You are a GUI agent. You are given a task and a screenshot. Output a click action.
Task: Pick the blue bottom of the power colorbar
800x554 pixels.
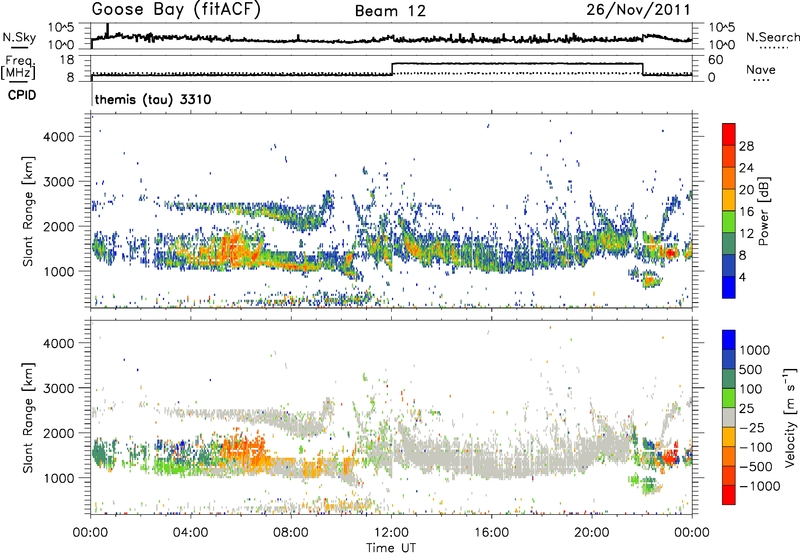click(x=729, y=287)
